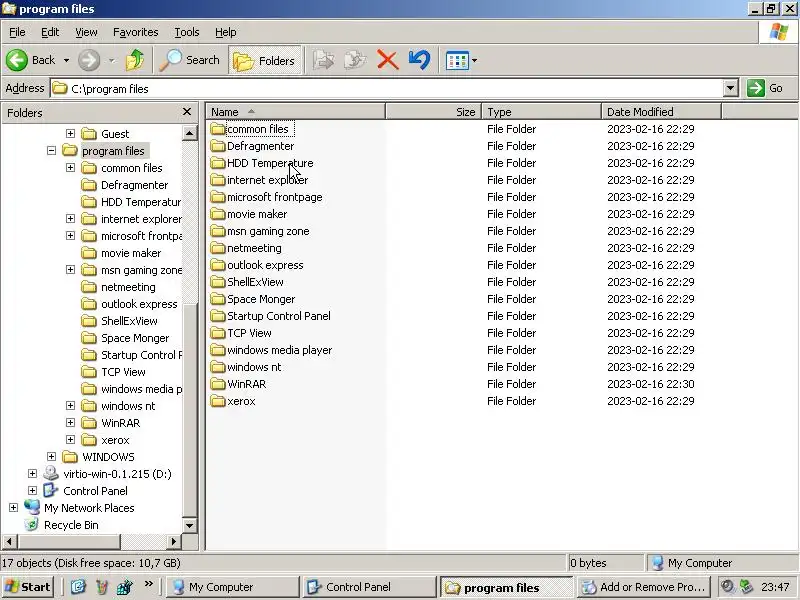
Task: Select the Startup Control Panel folder in list
Action: click(x=279, y=316)
